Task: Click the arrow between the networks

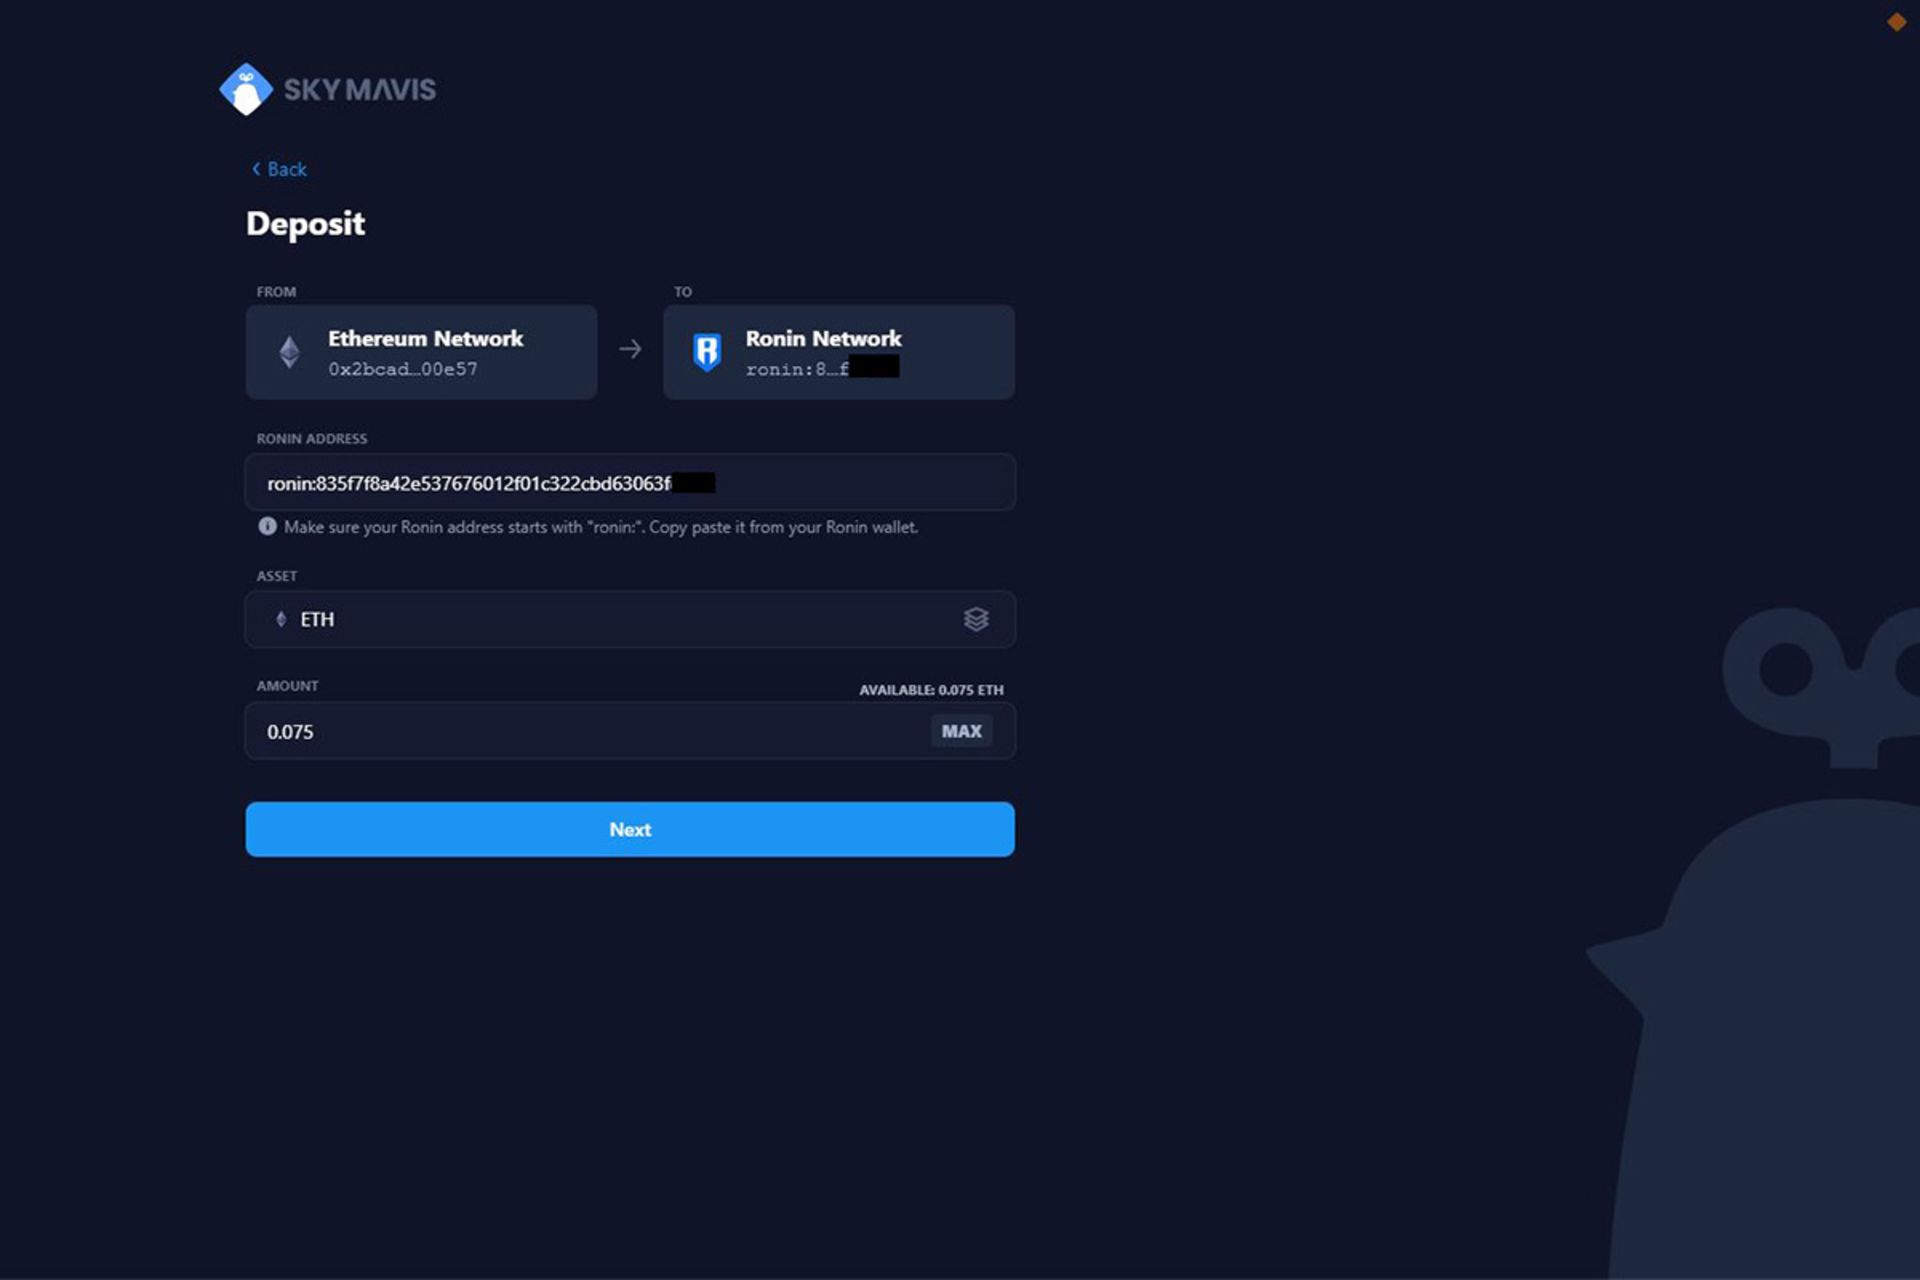Action: pos(630,349)
